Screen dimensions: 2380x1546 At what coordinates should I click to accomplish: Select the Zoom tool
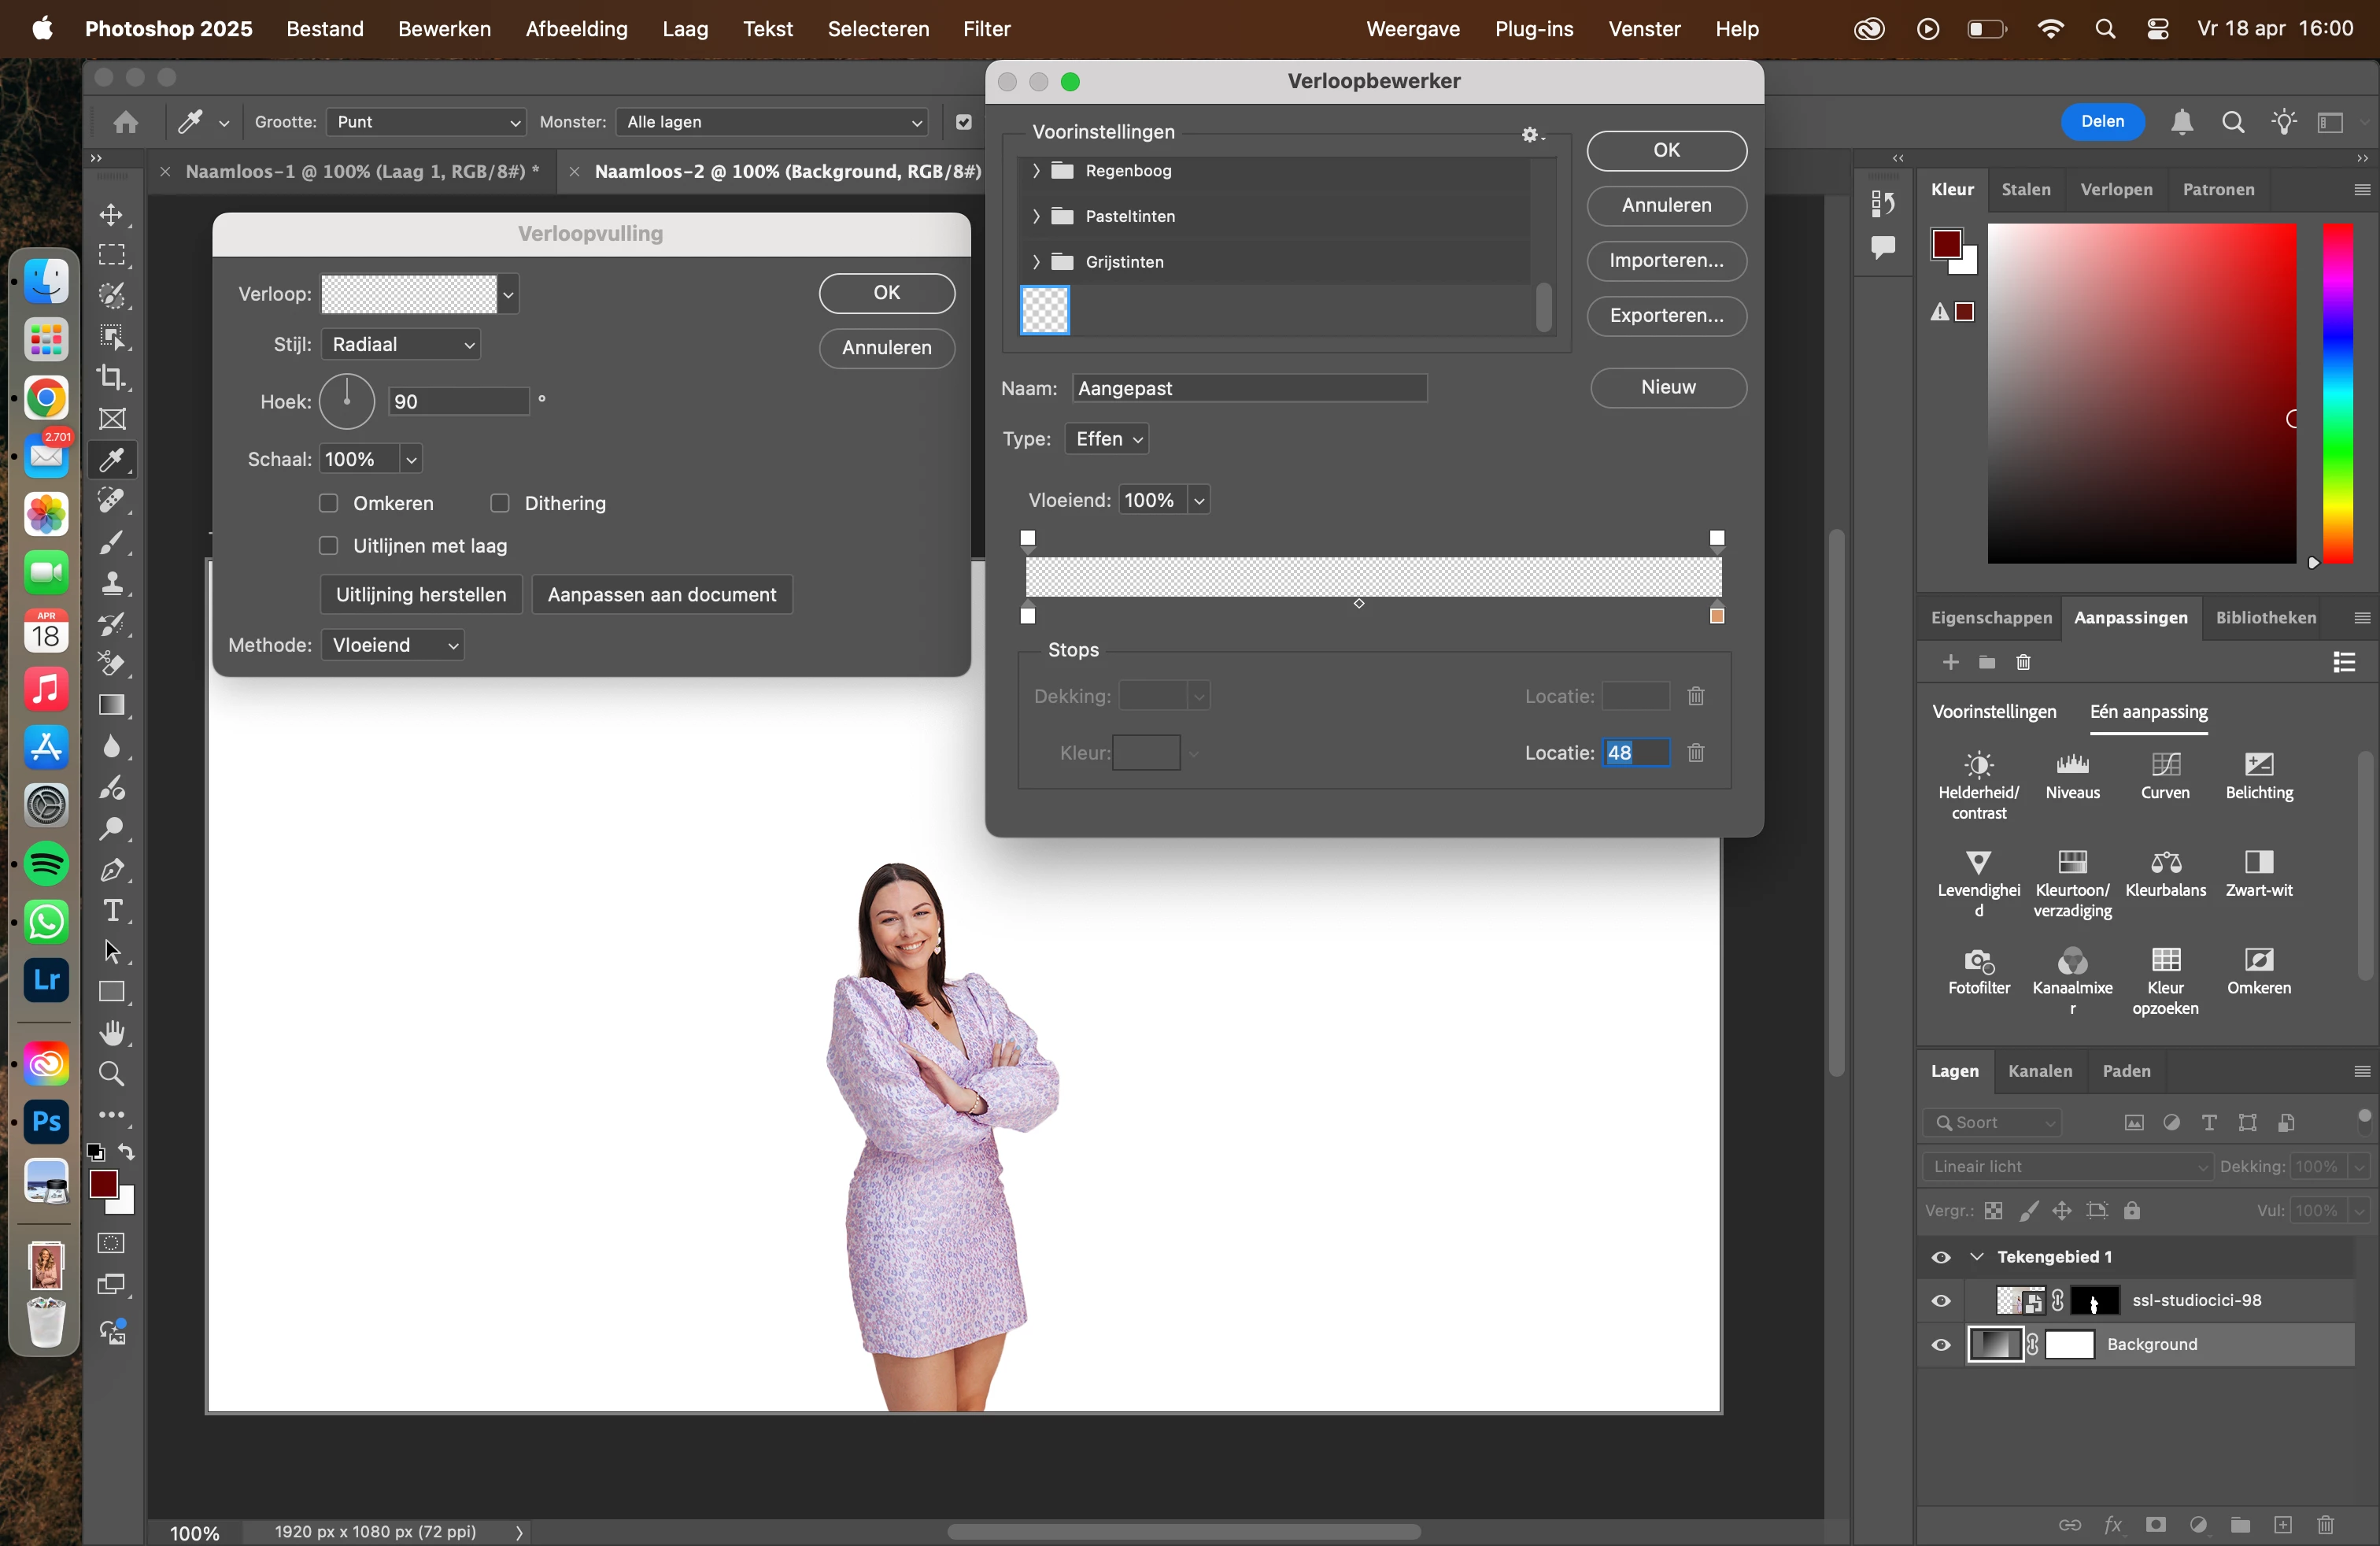112,1074
